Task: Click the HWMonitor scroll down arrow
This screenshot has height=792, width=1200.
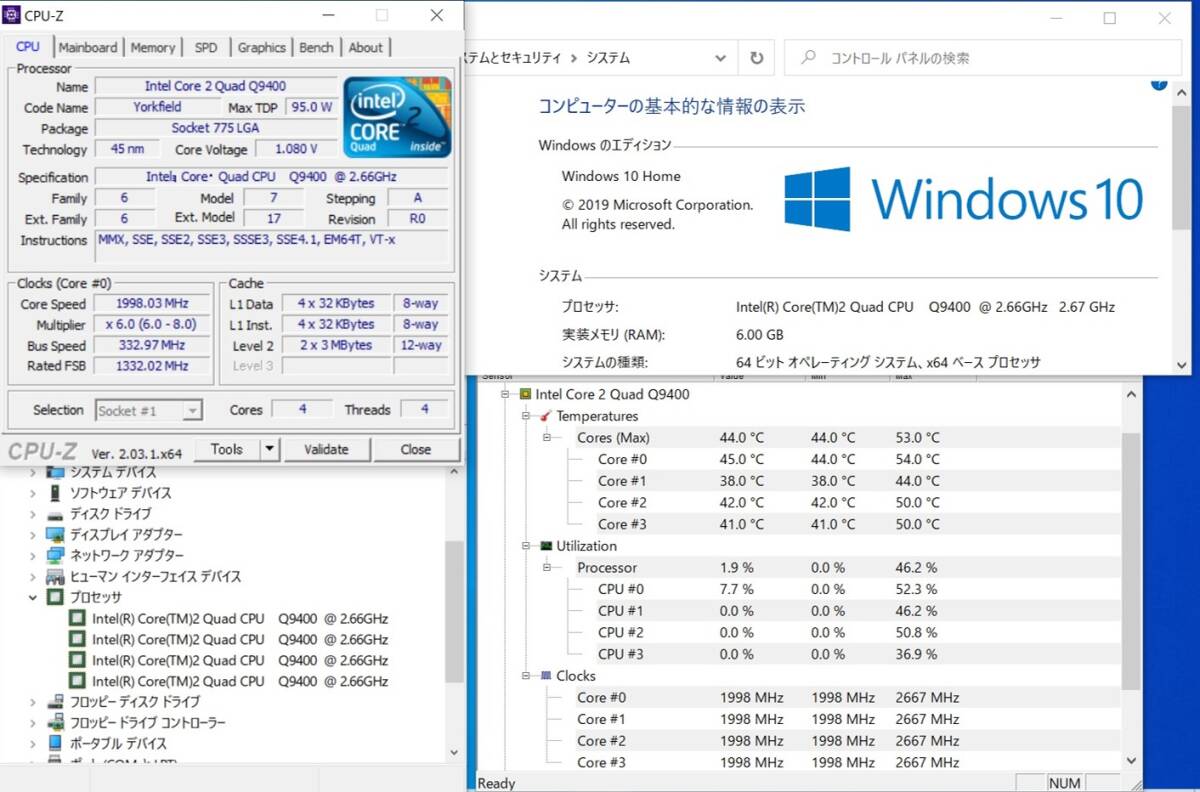Action: coord(1130,761)
